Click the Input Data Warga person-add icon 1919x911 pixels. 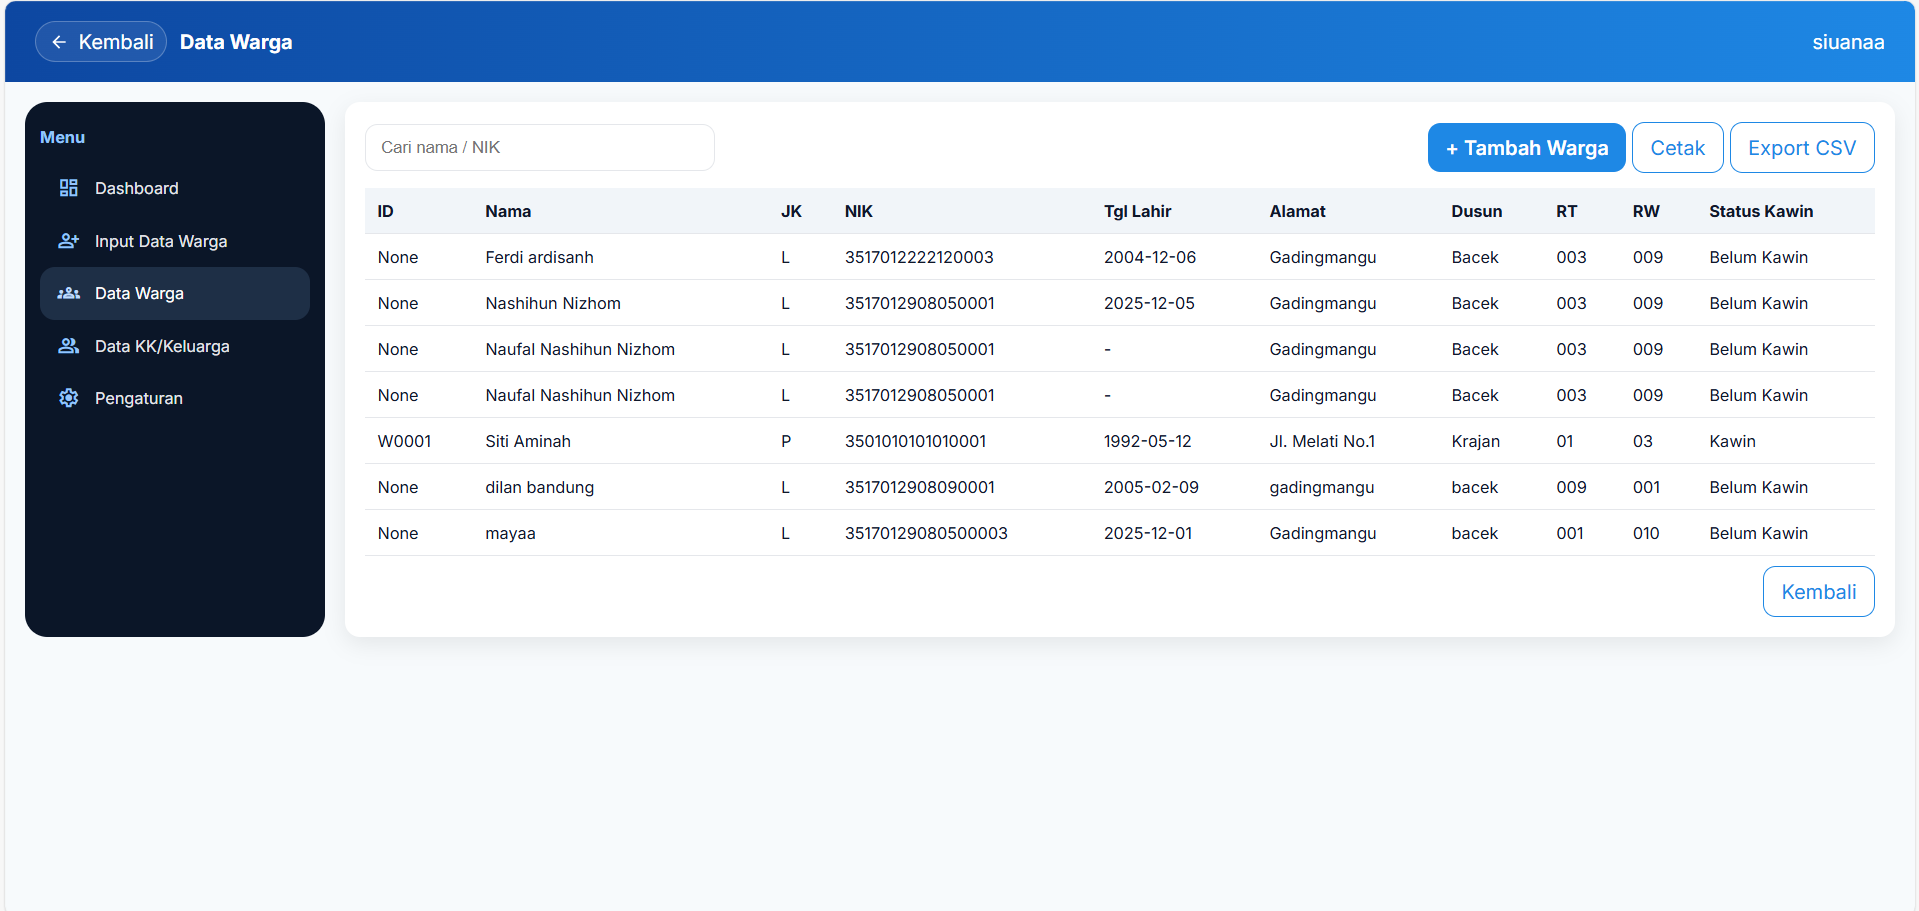[68, 241]
